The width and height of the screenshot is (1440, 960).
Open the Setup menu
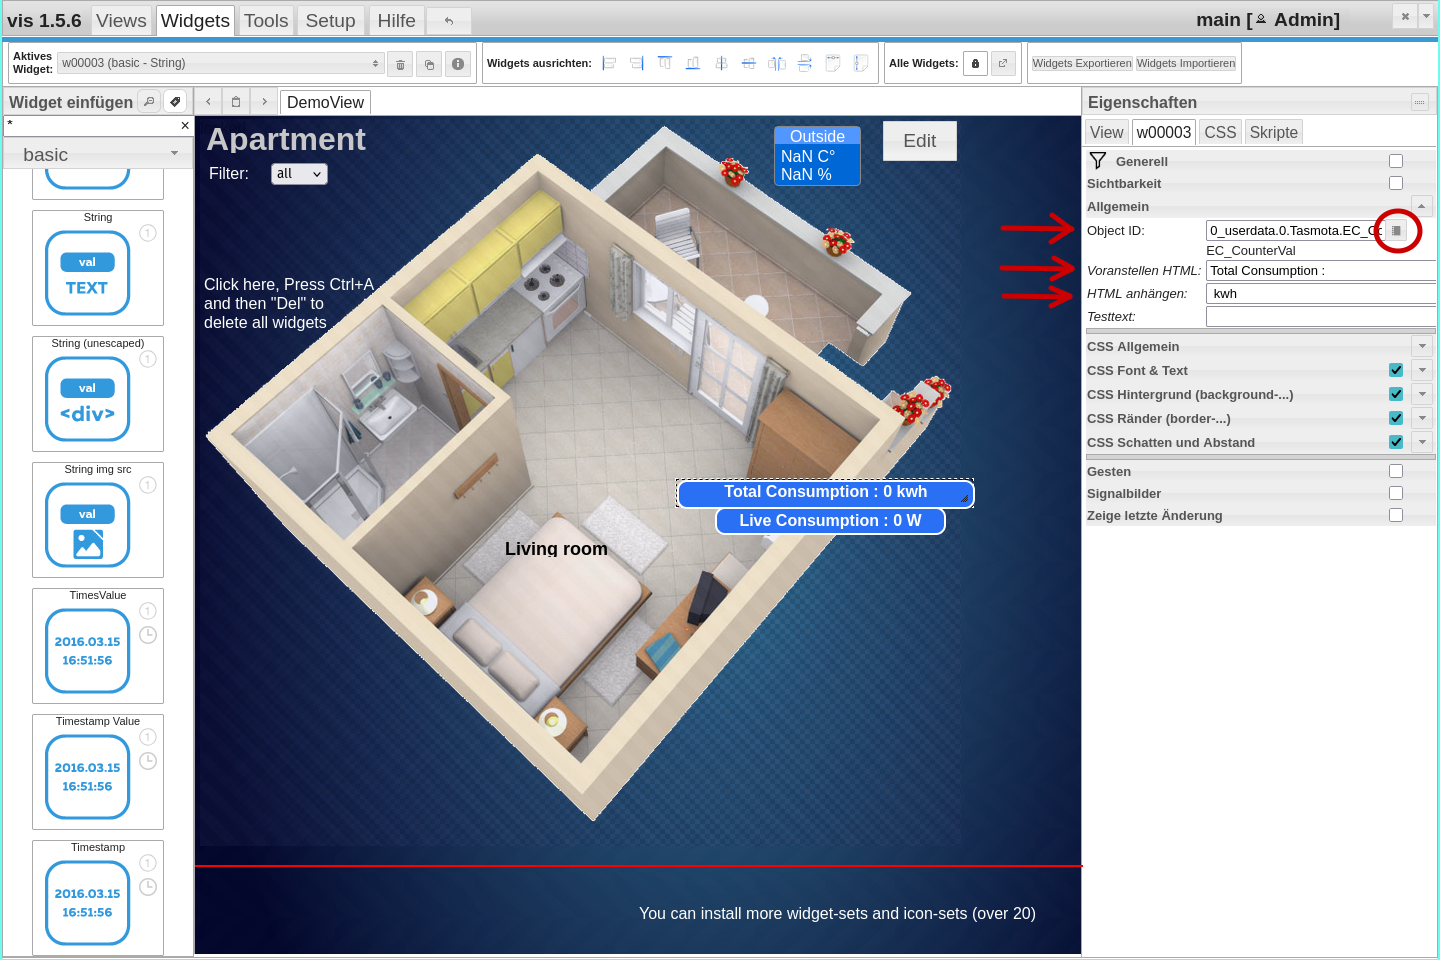[x=330, y=20]
